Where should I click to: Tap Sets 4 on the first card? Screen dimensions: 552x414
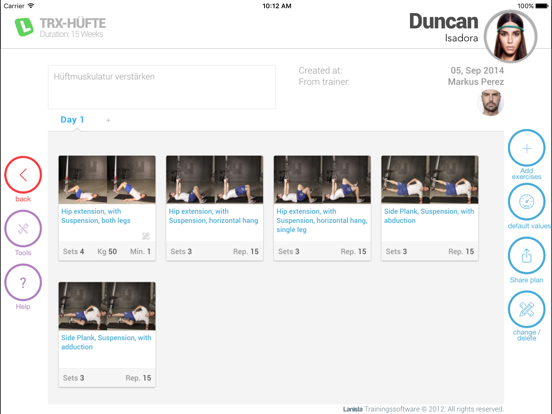pyautogui.click(x=73, y=251)
